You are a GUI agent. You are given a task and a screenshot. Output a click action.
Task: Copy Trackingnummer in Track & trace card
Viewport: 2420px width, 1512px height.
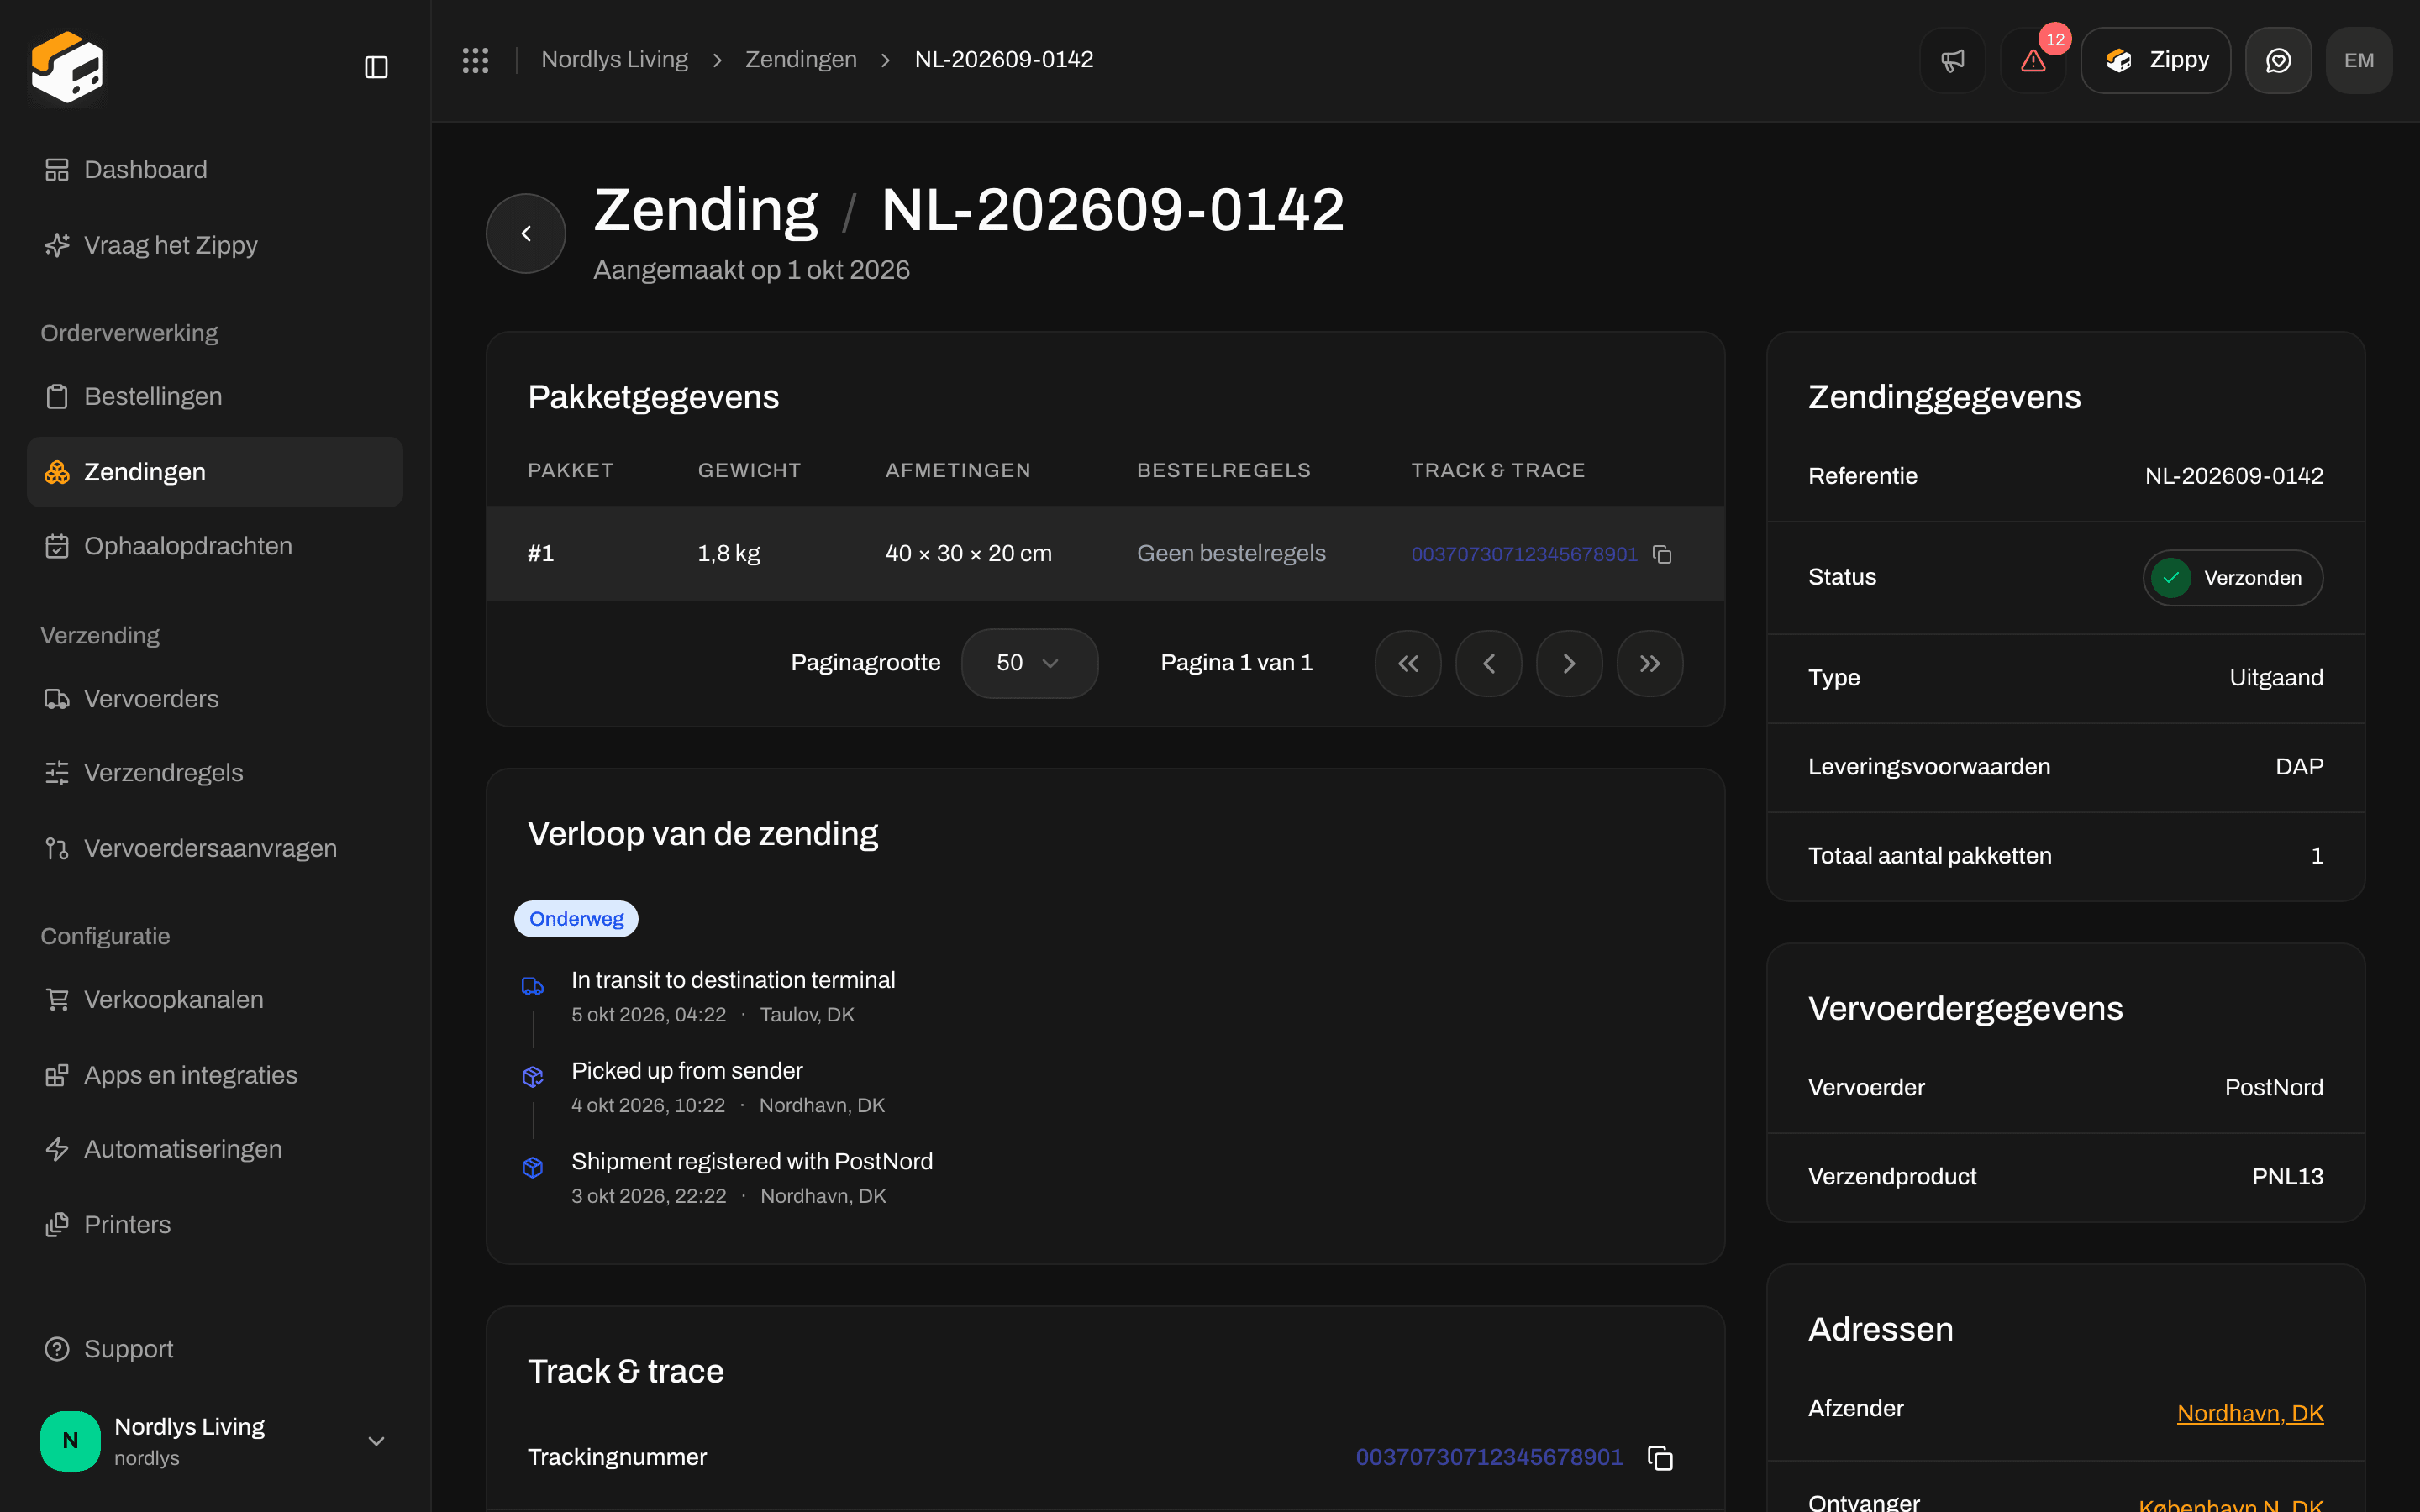click(1660, 1458)
